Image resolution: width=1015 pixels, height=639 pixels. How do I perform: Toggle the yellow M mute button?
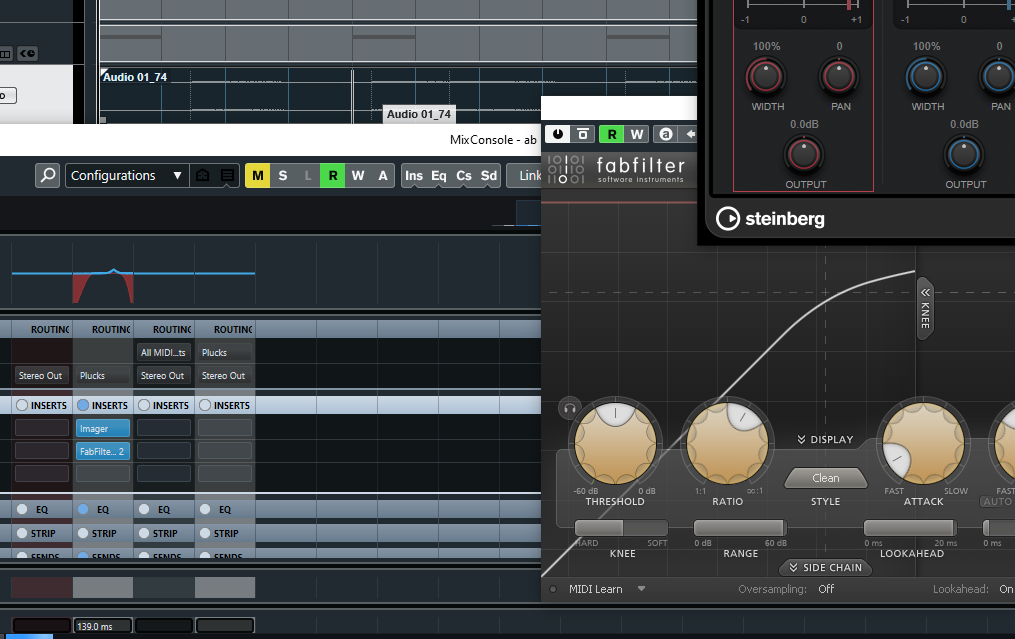pos(258,175)
